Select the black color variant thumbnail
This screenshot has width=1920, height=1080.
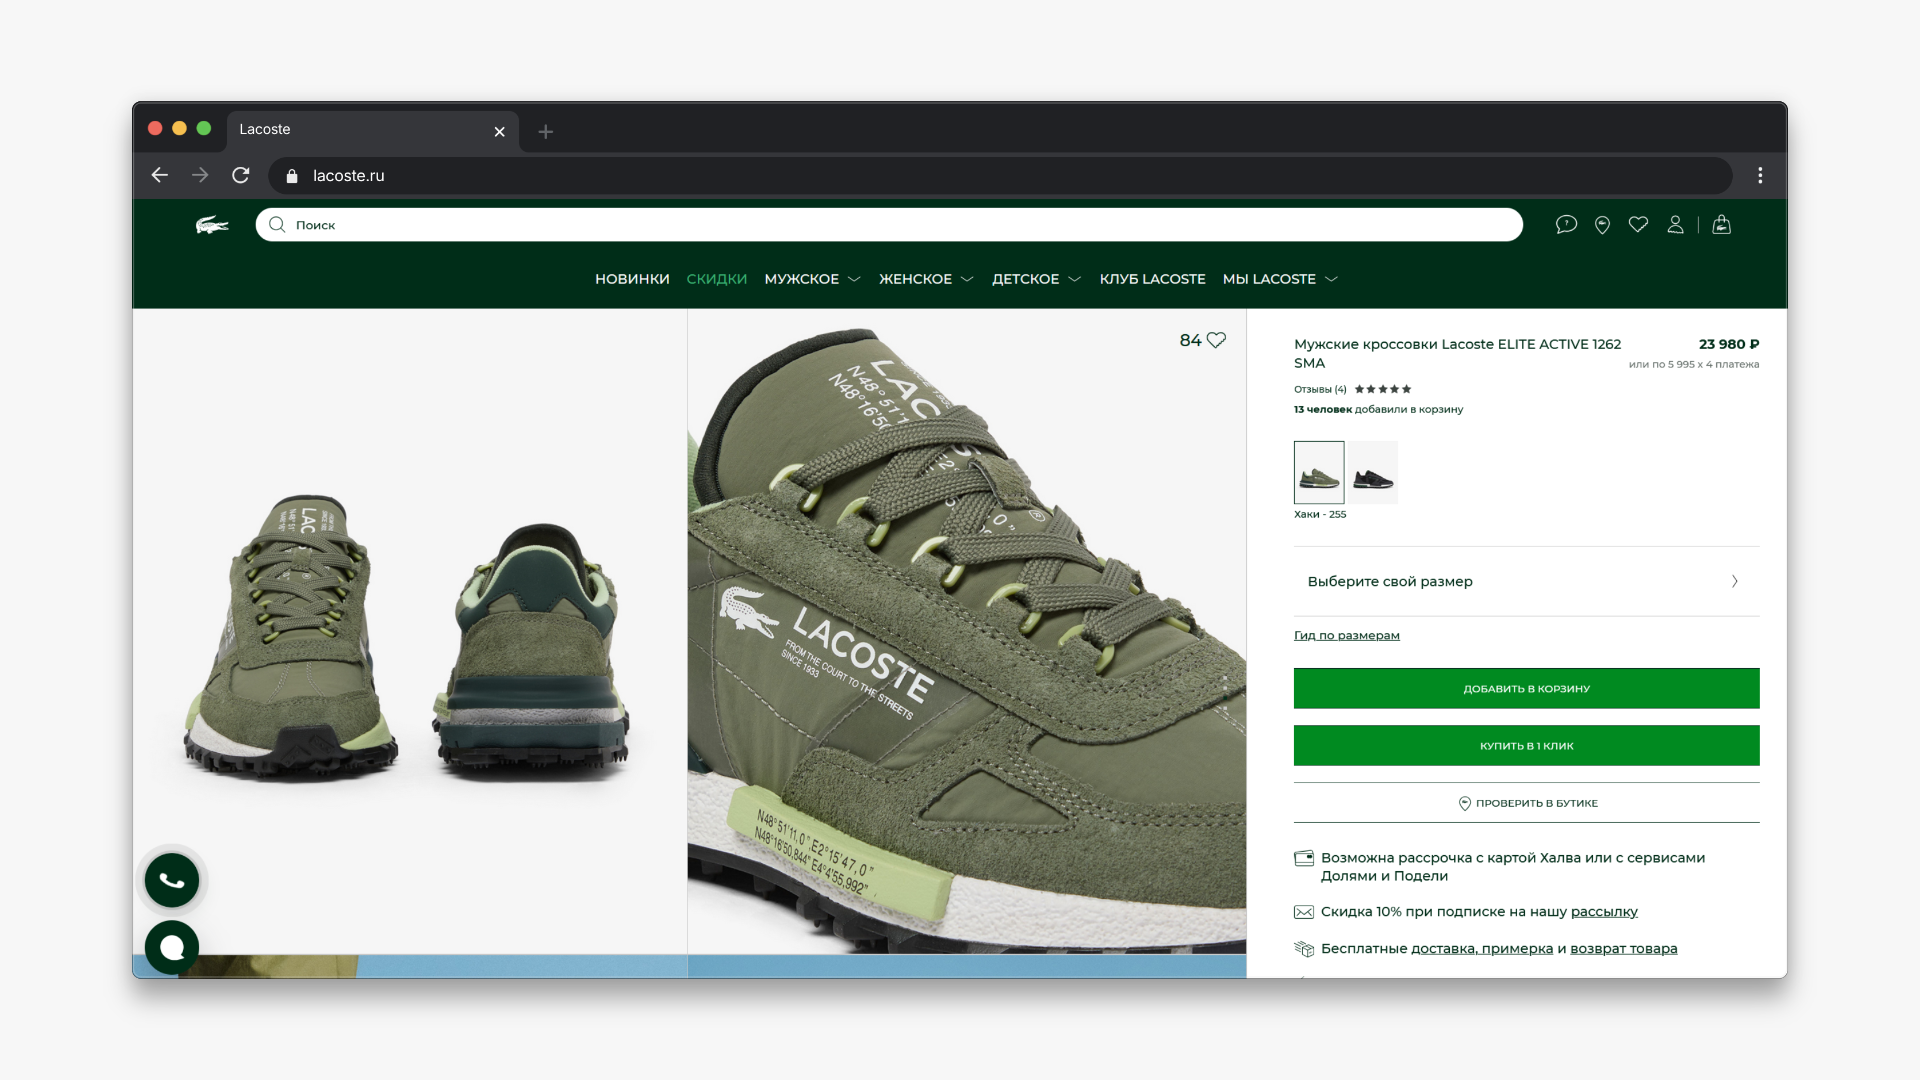pos(1373,472)
